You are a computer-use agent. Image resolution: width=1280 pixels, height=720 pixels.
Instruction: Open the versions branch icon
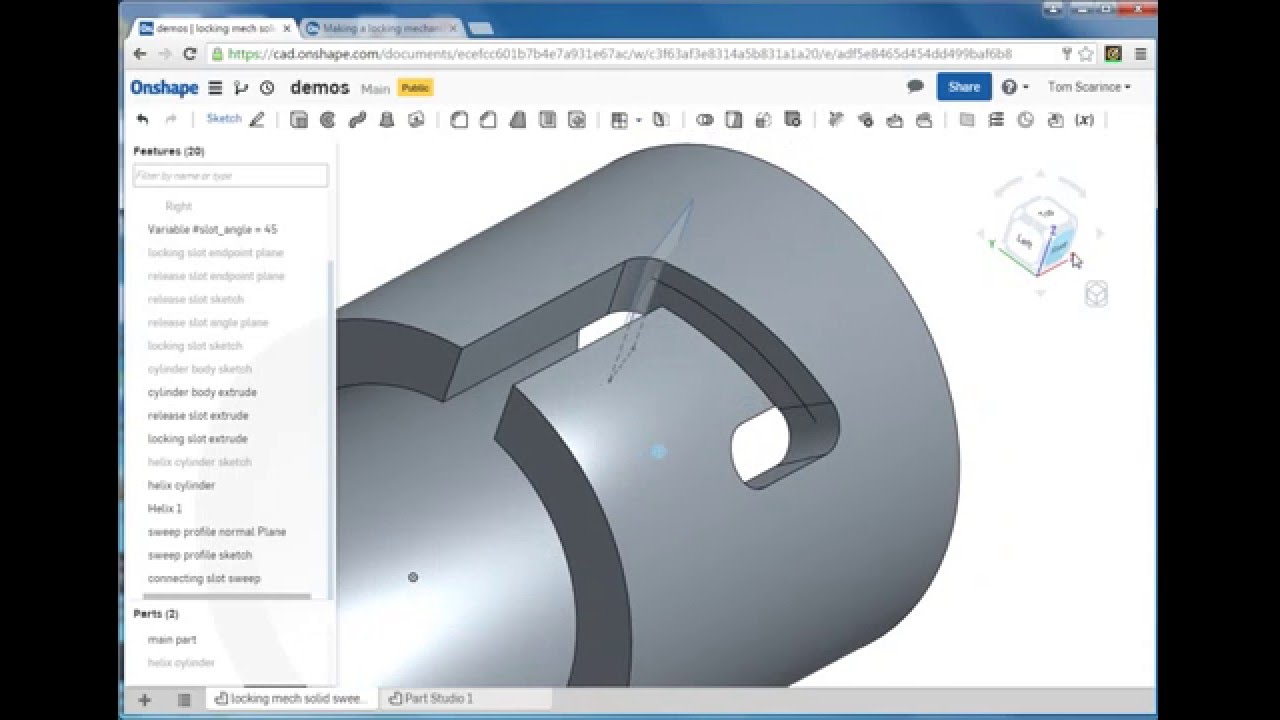pos(240,88)
